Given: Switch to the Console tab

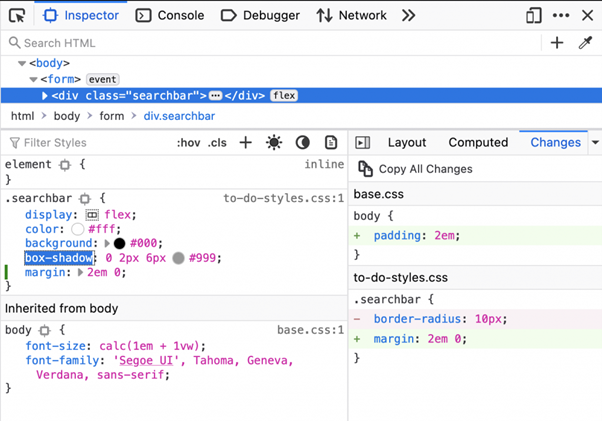Looking at the screenshot, I should [170, 15].
